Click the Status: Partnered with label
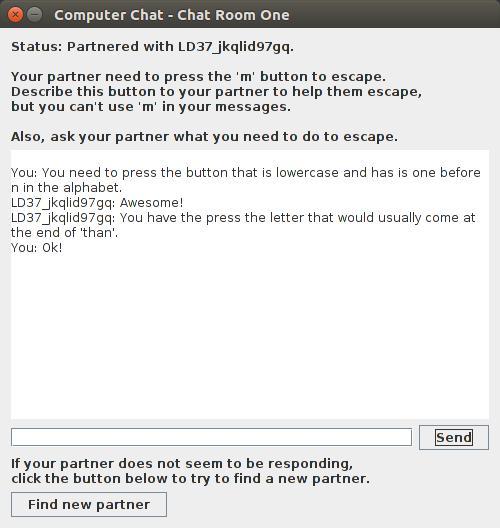The height and width of the screenshot is (528, 500). [x=153, y=47]
